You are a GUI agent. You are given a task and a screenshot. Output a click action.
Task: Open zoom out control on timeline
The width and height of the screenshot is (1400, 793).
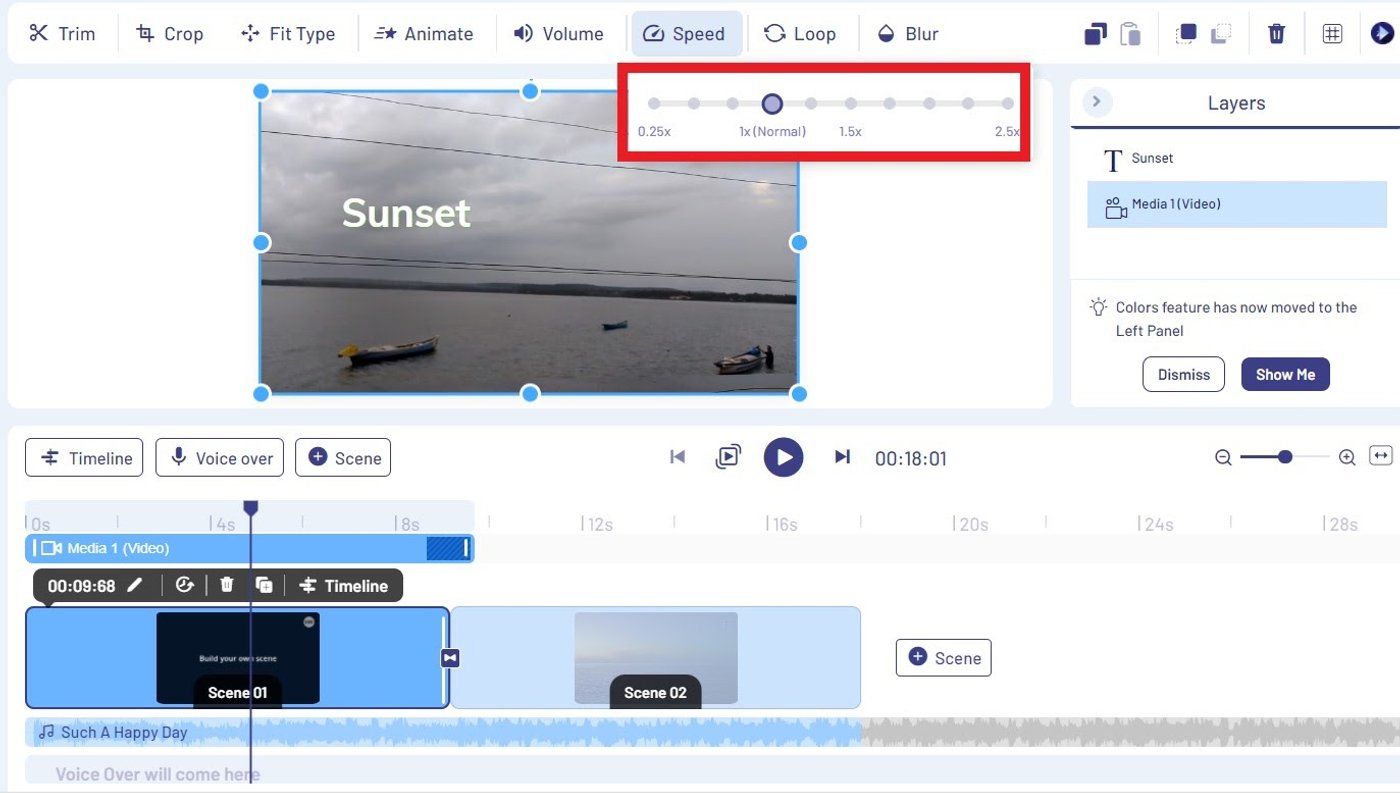pos(1222,457)
